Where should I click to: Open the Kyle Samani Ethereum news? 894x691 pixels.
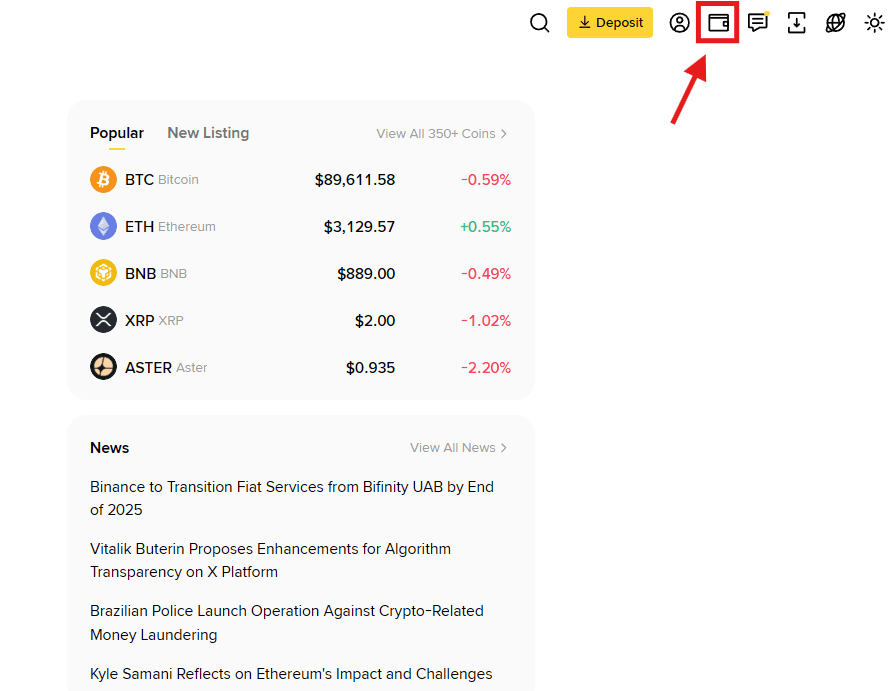coord(291,674)
